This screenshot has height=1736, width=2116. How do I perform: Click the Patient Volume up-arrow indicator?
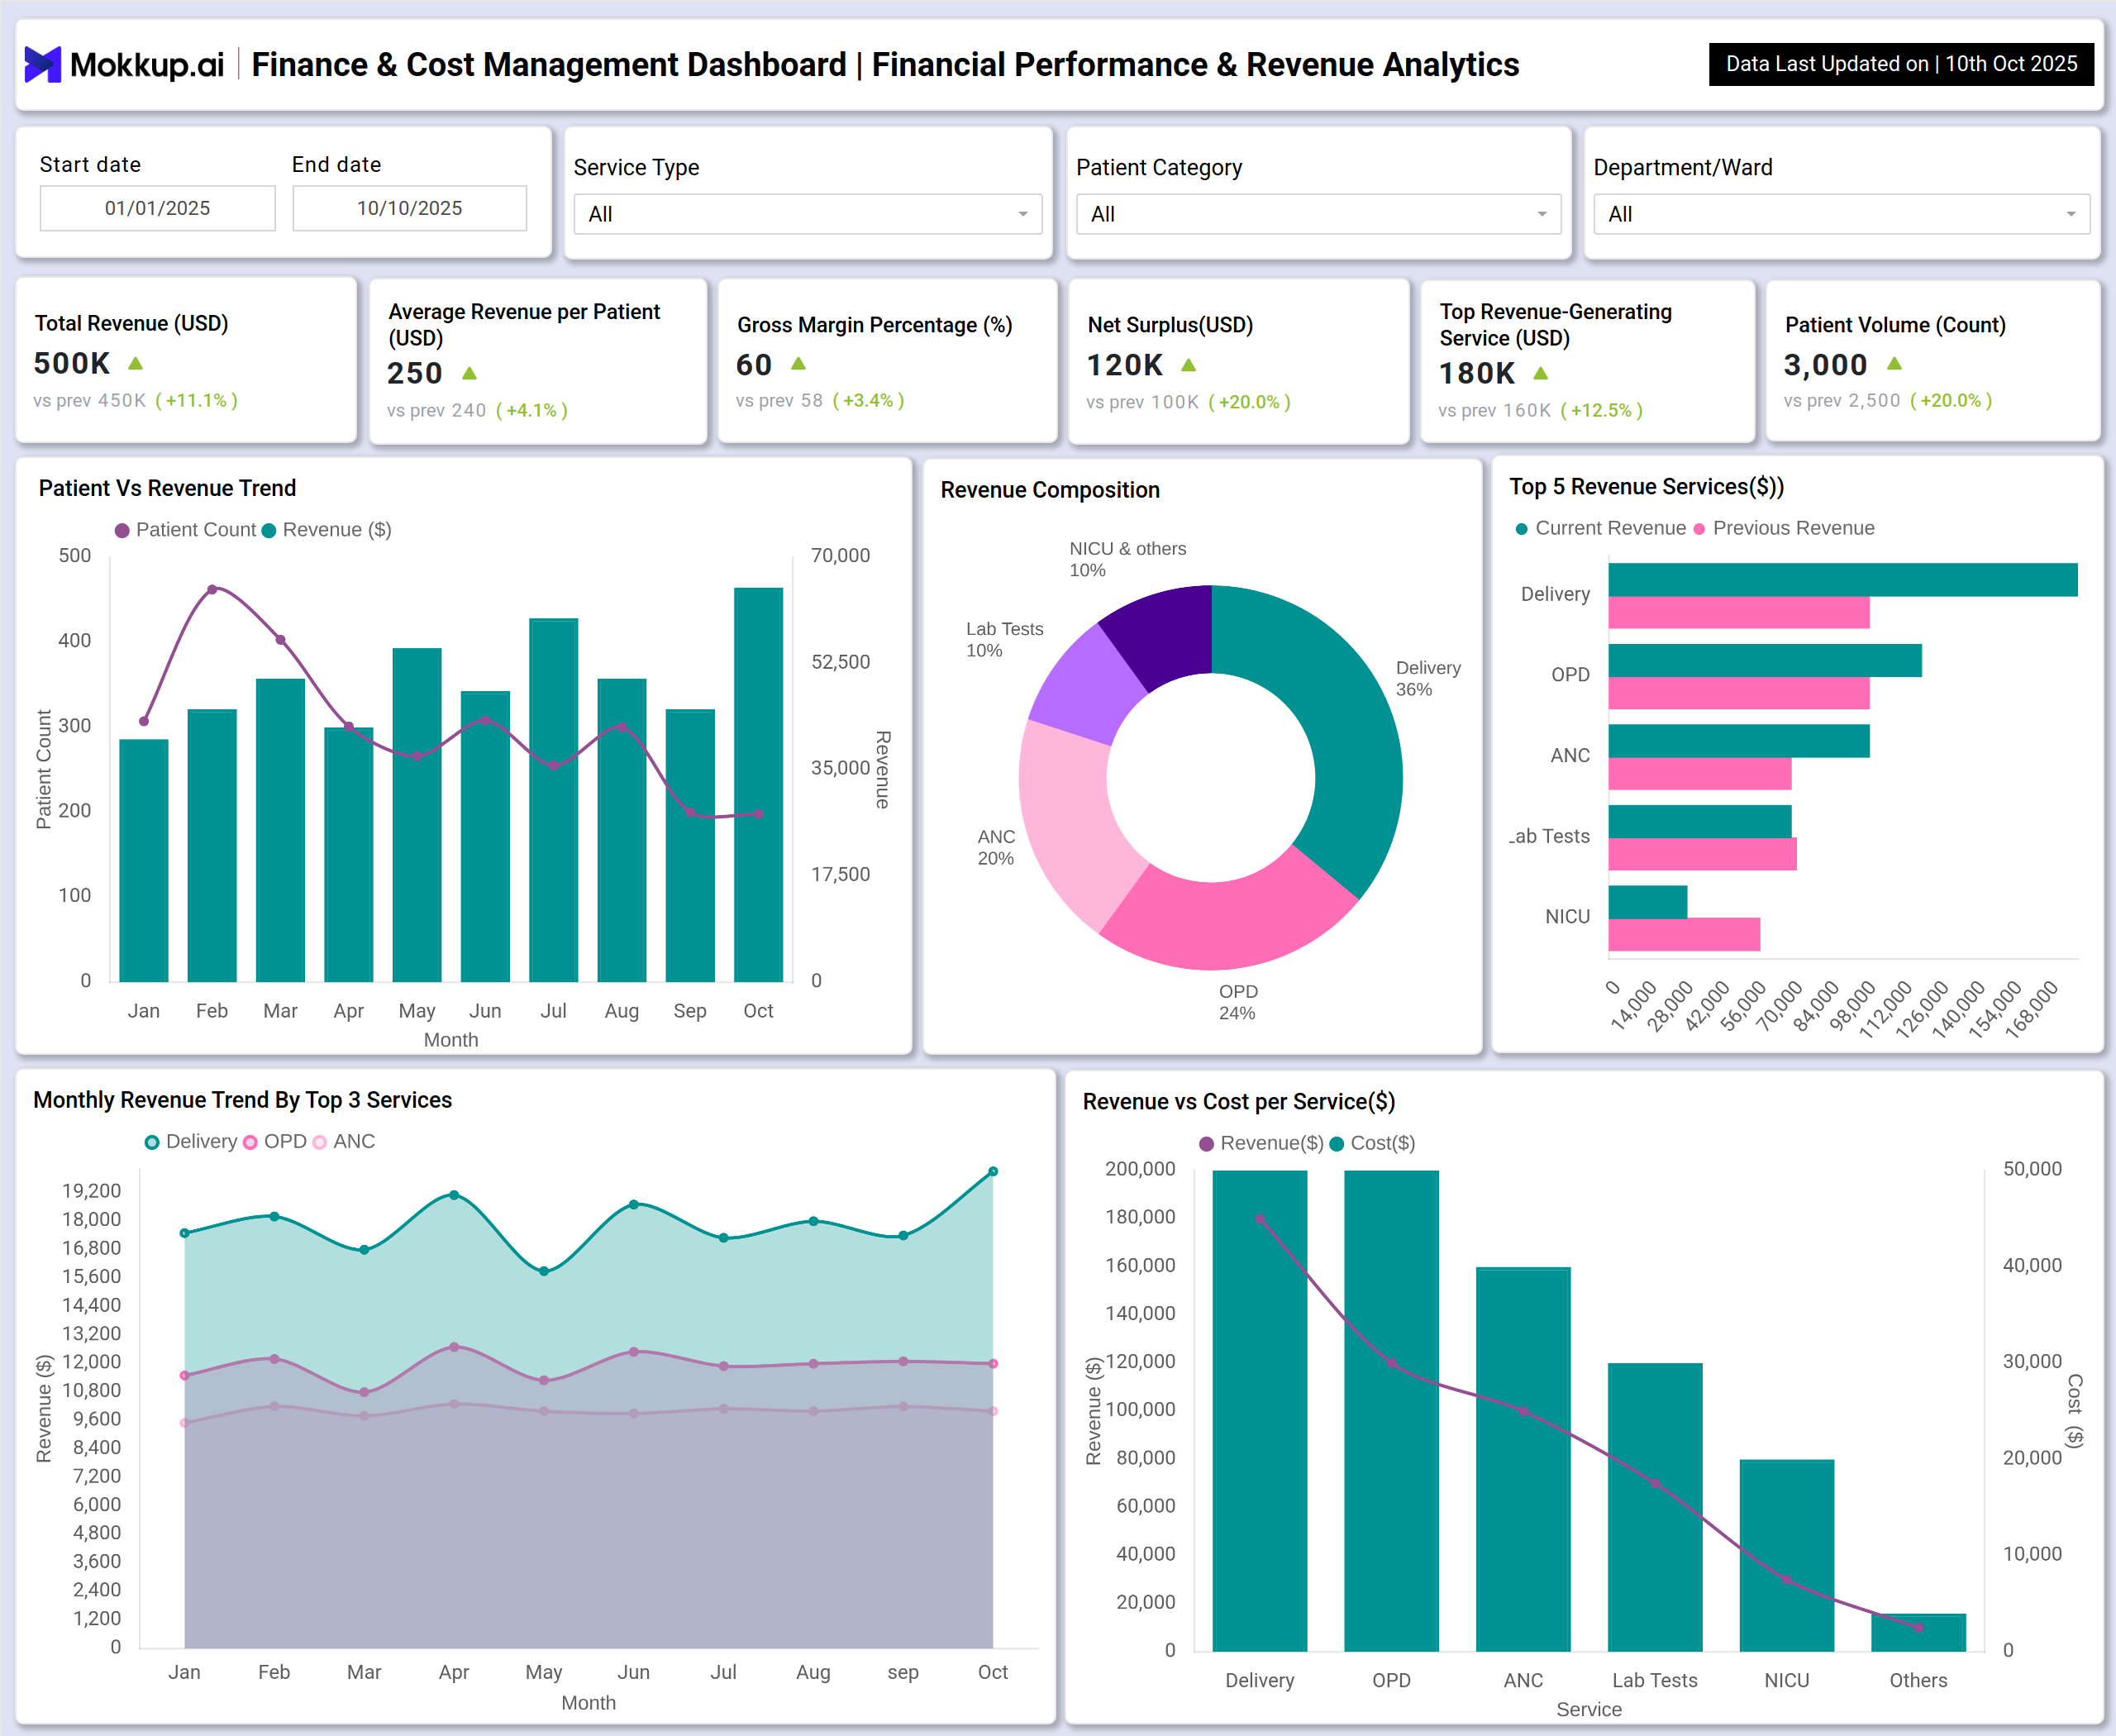click(1894, 363)
